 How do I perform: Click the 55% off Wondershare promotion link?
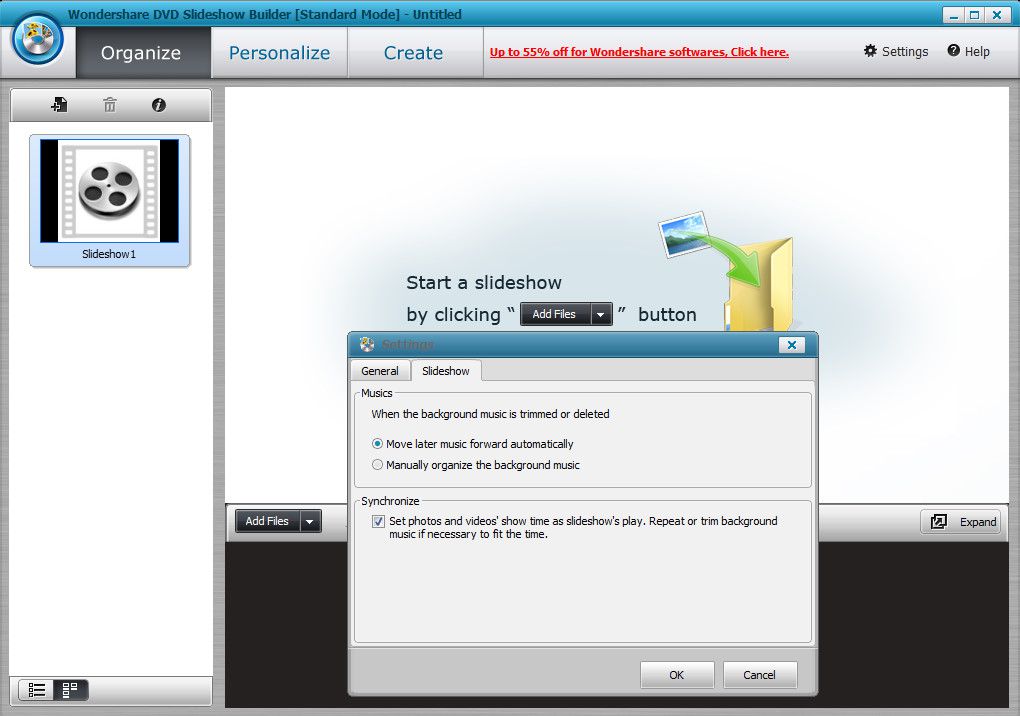639,52
